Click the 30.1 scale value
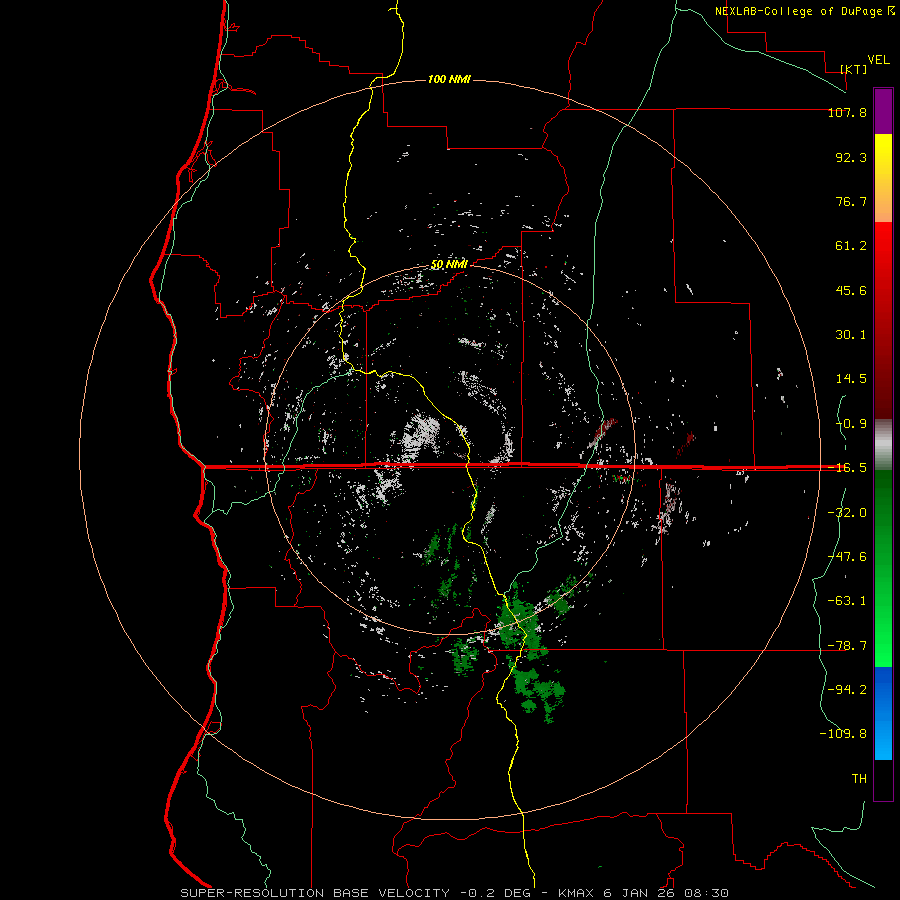 851,335
